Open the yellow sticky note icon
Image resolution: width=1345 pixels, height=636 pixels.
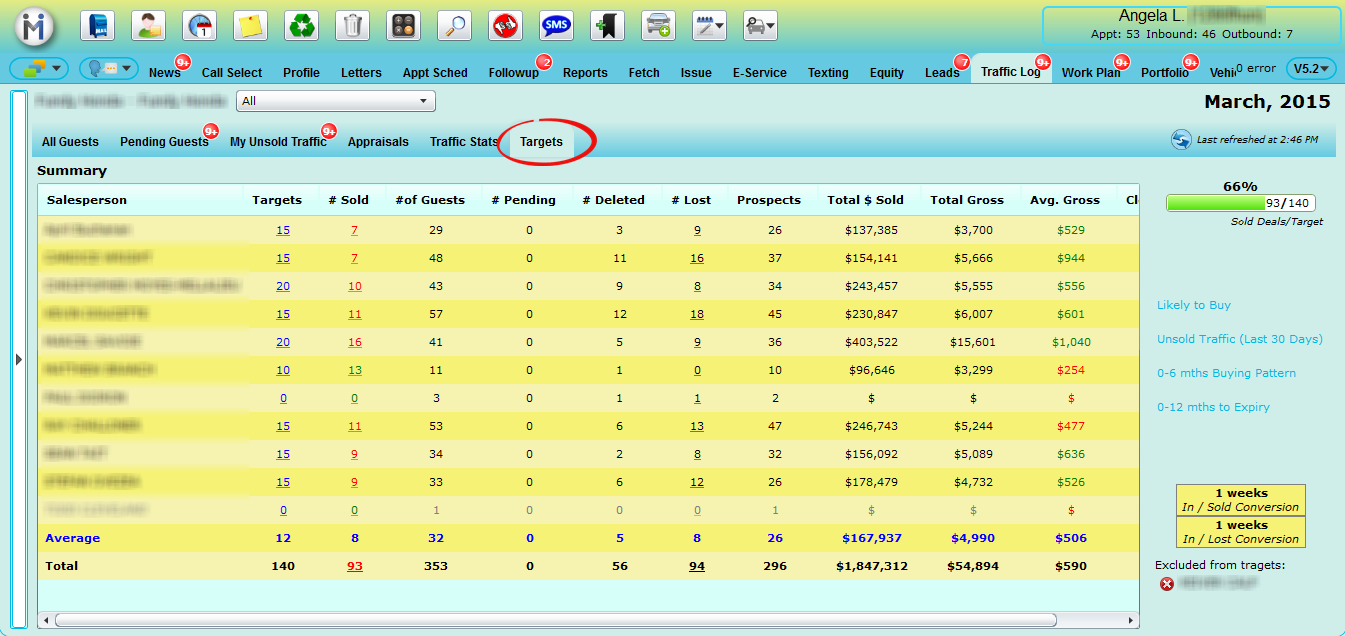[250, 25]
